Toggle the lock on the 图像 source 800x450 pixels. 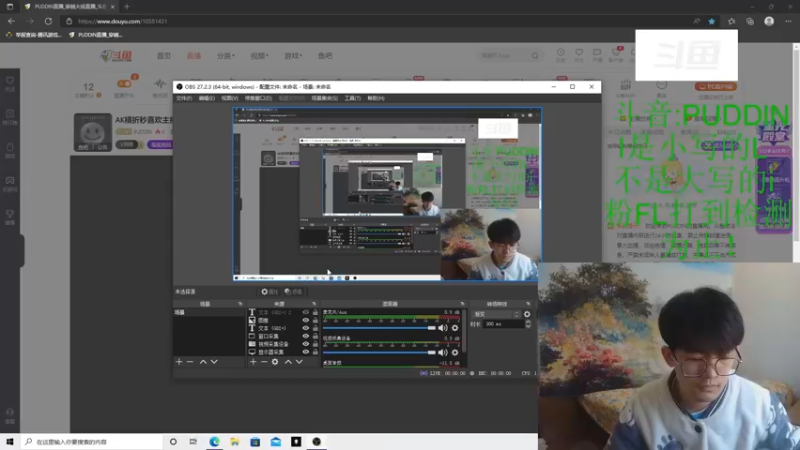pos(315,320)
